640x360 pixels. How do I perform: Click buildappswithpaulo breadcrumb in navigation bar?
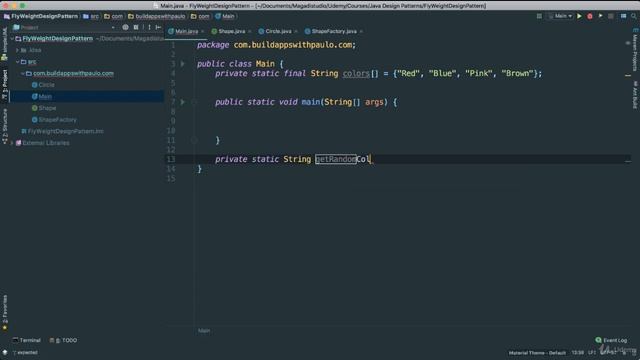(x=156, y=16)
